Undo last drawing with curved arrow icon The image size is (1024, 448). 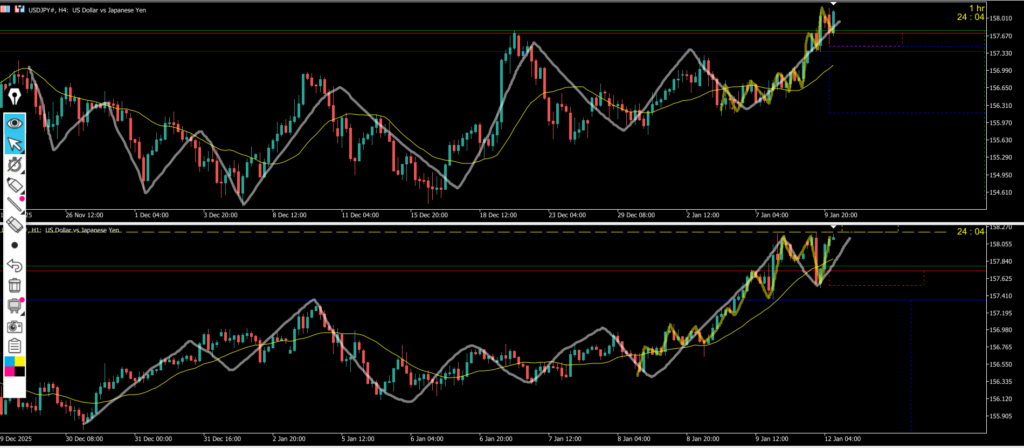14,265
